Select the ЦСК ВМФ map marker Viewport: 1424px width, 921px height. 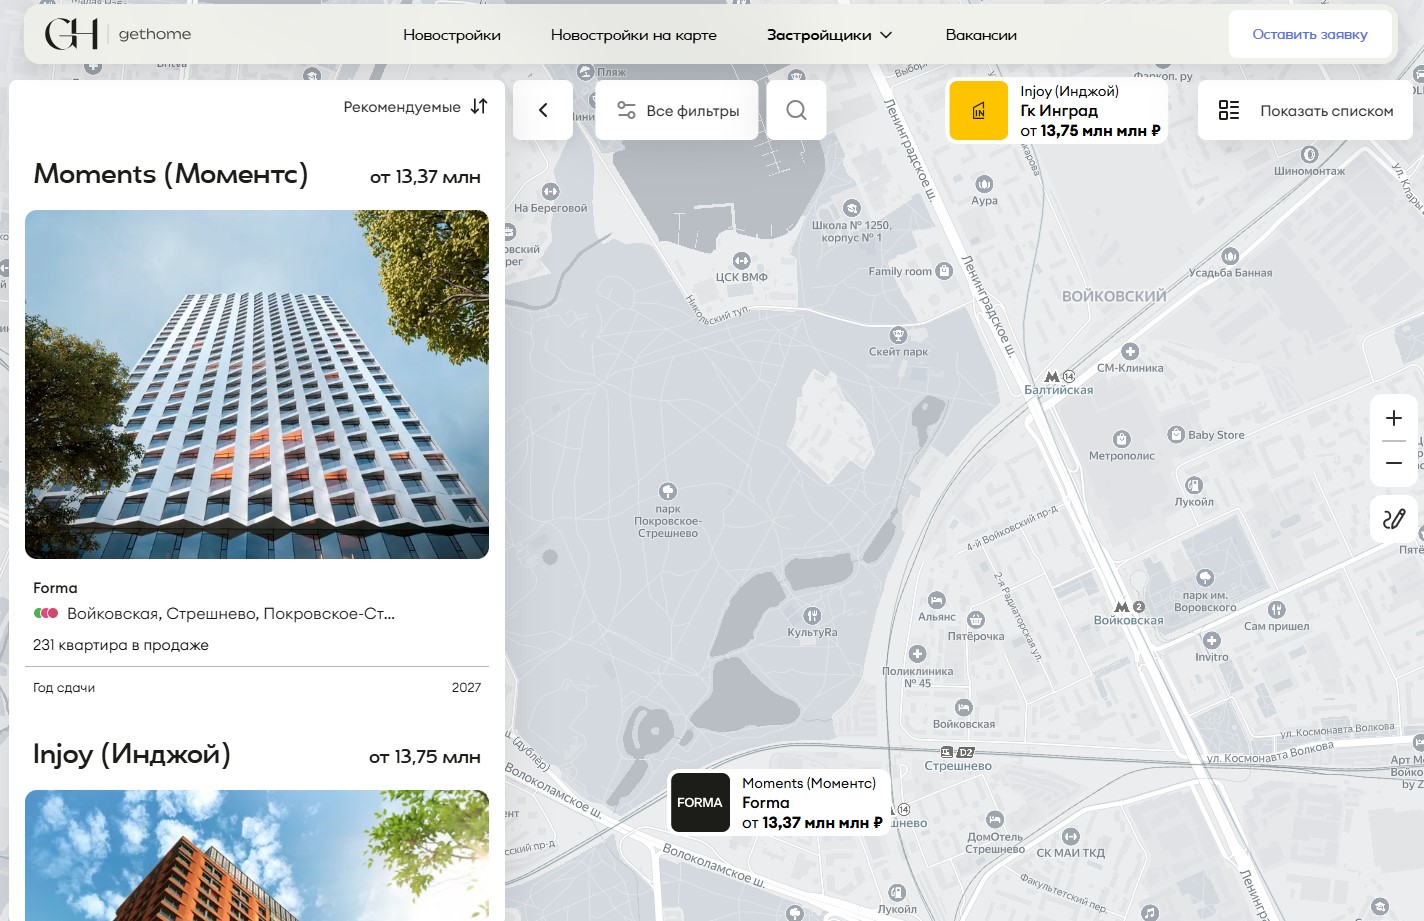pos(741,261)
